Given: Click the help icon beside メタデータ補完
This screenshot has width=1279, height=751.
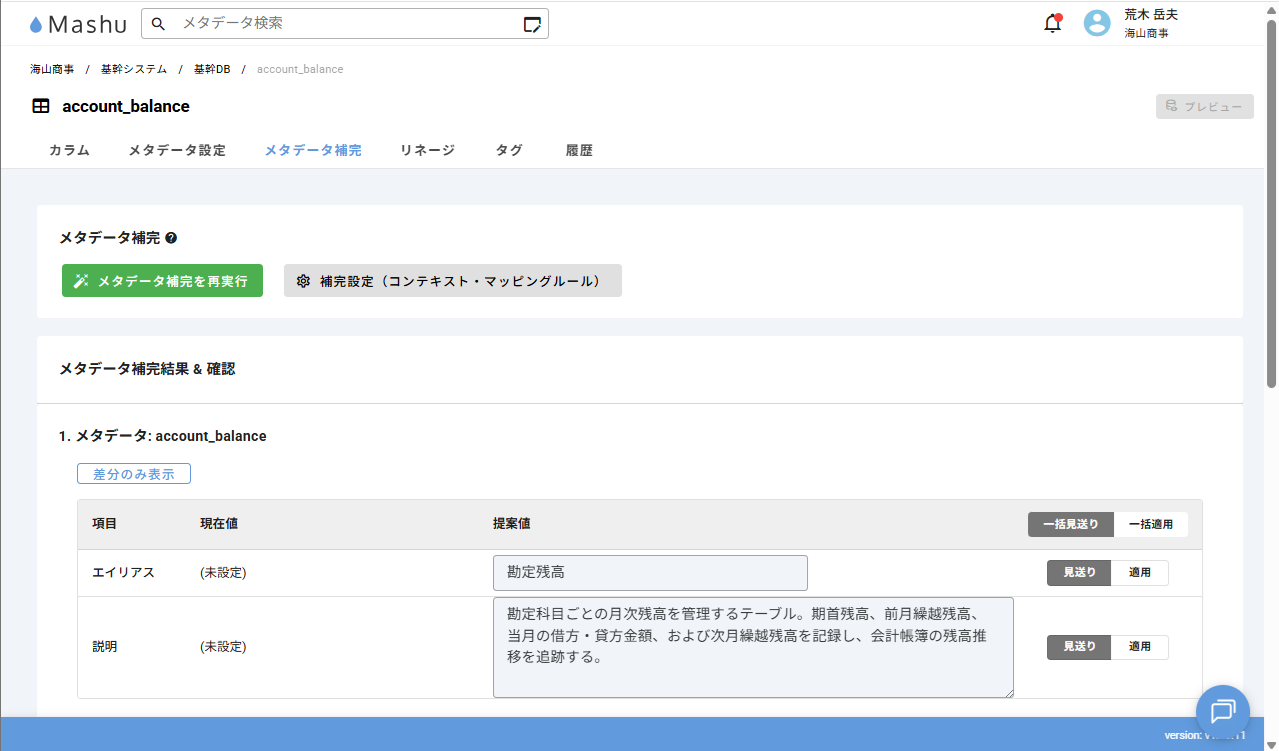Looking at the screenshot, I should [171, 238].
